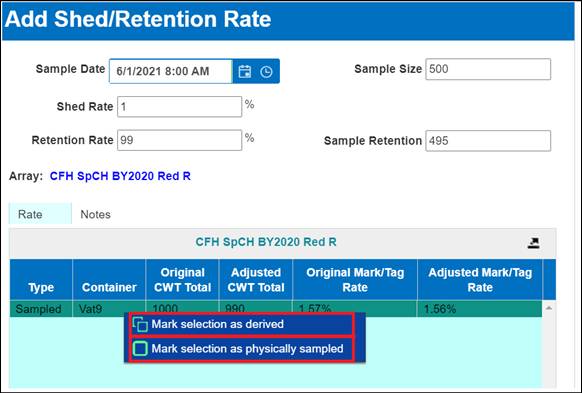Click the Shed Rate field
Screen dimensions: 582x393
(179, 107)
